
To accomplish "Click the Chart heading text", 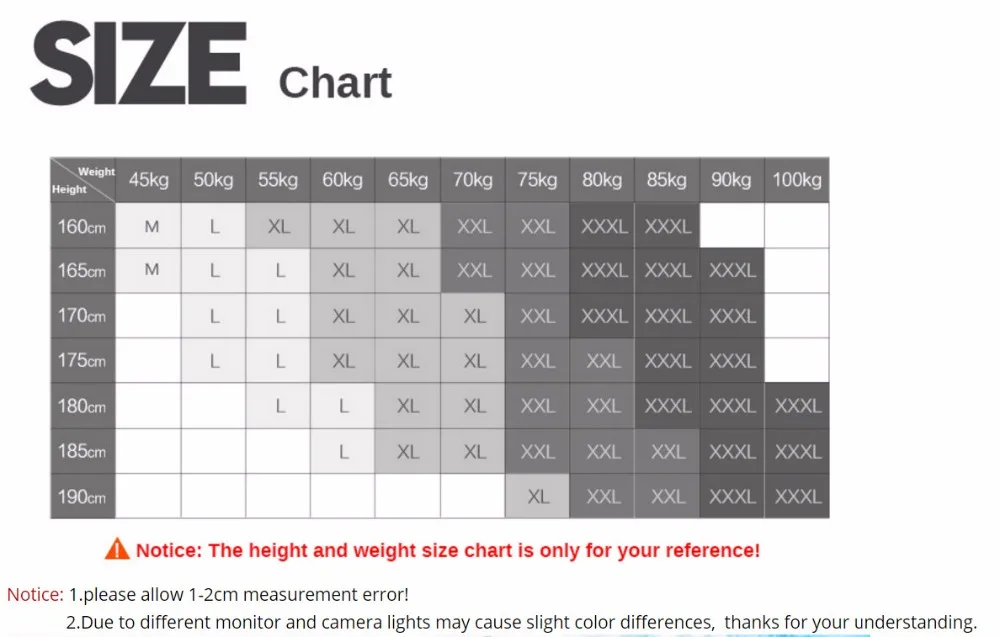I will coord(335,83).
